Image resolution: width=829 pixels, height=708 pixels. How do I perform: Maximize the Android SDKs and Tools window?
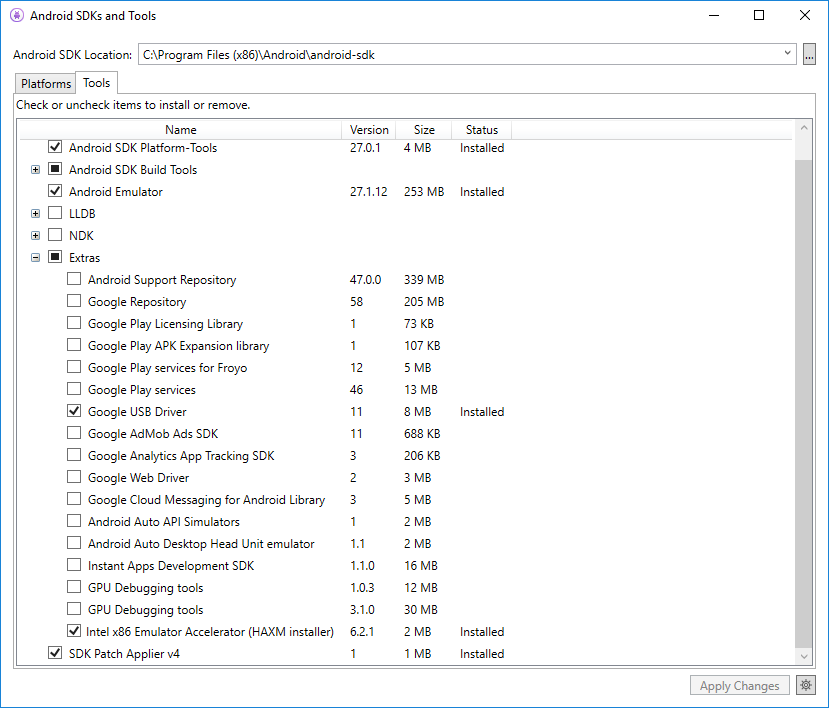[x=759, y=15]
